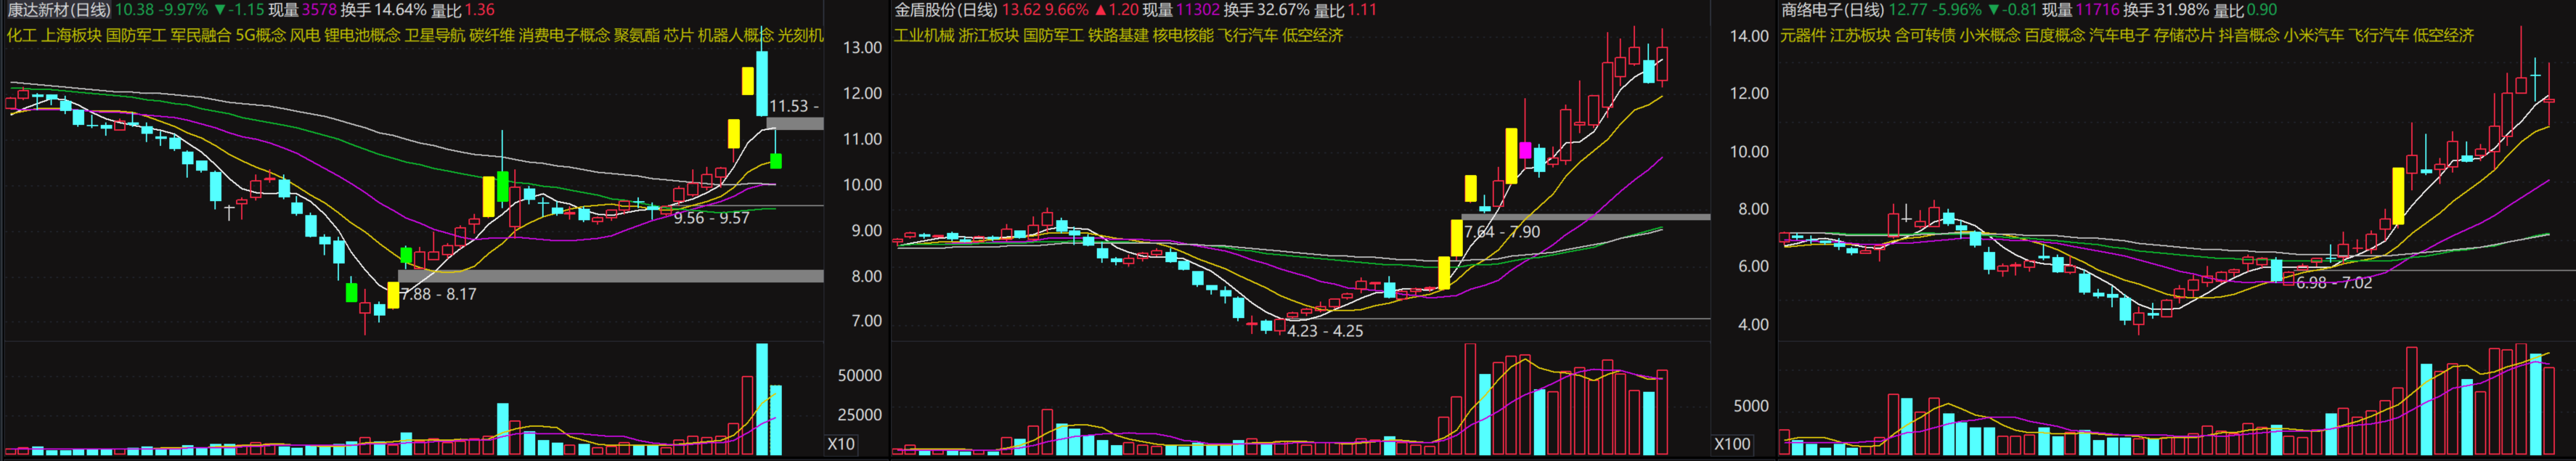Select the 4.23 - 4.25 low price label

1324,331
